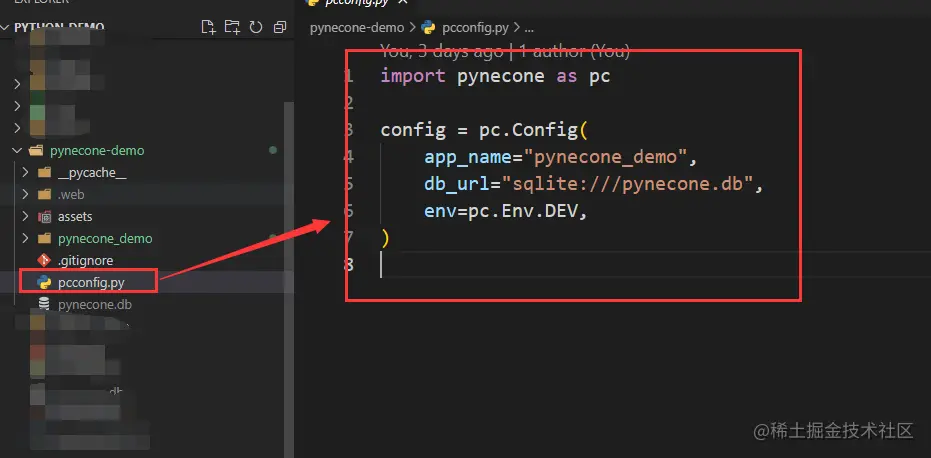Collapse the pynecone-demo folder
931x458 pixels.
tap(18, 150)
